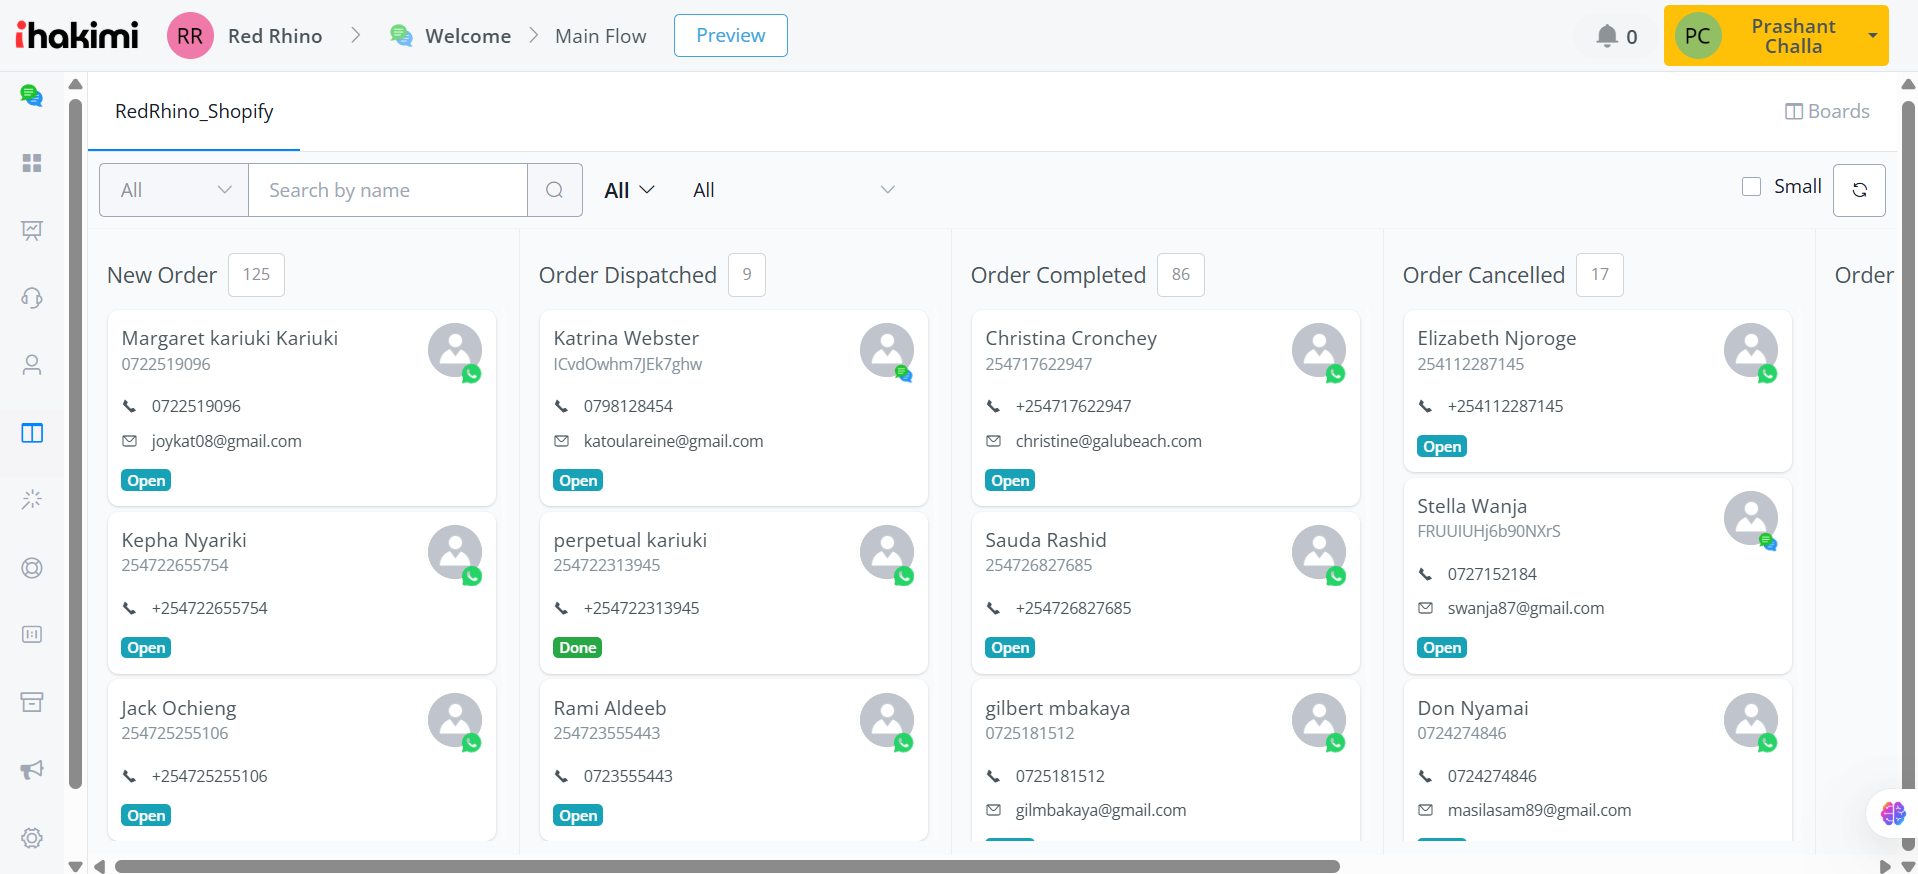Open the headset support sidebar icon
The width and height of the screenshot is (1918, 874).
coord(32,298)
